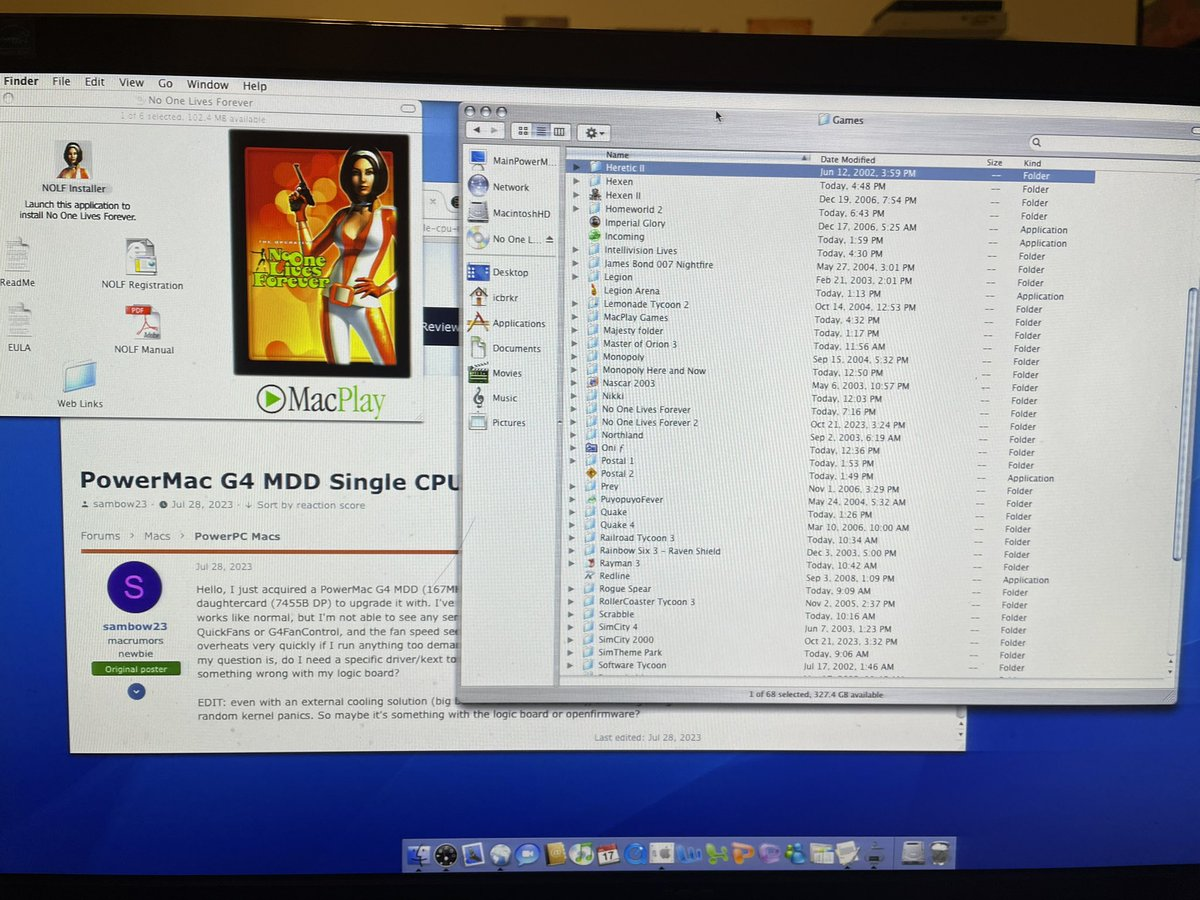Expand the Hexen II folder
Screen dimensions: 1200x900
pos(576,195)
